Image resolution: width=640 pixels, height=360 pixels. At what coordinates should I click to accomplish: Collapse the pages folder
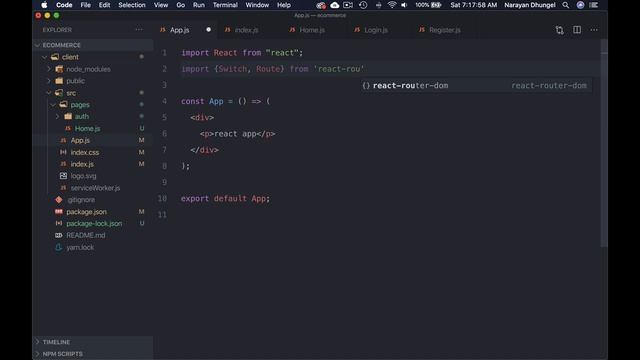[53, 104]
